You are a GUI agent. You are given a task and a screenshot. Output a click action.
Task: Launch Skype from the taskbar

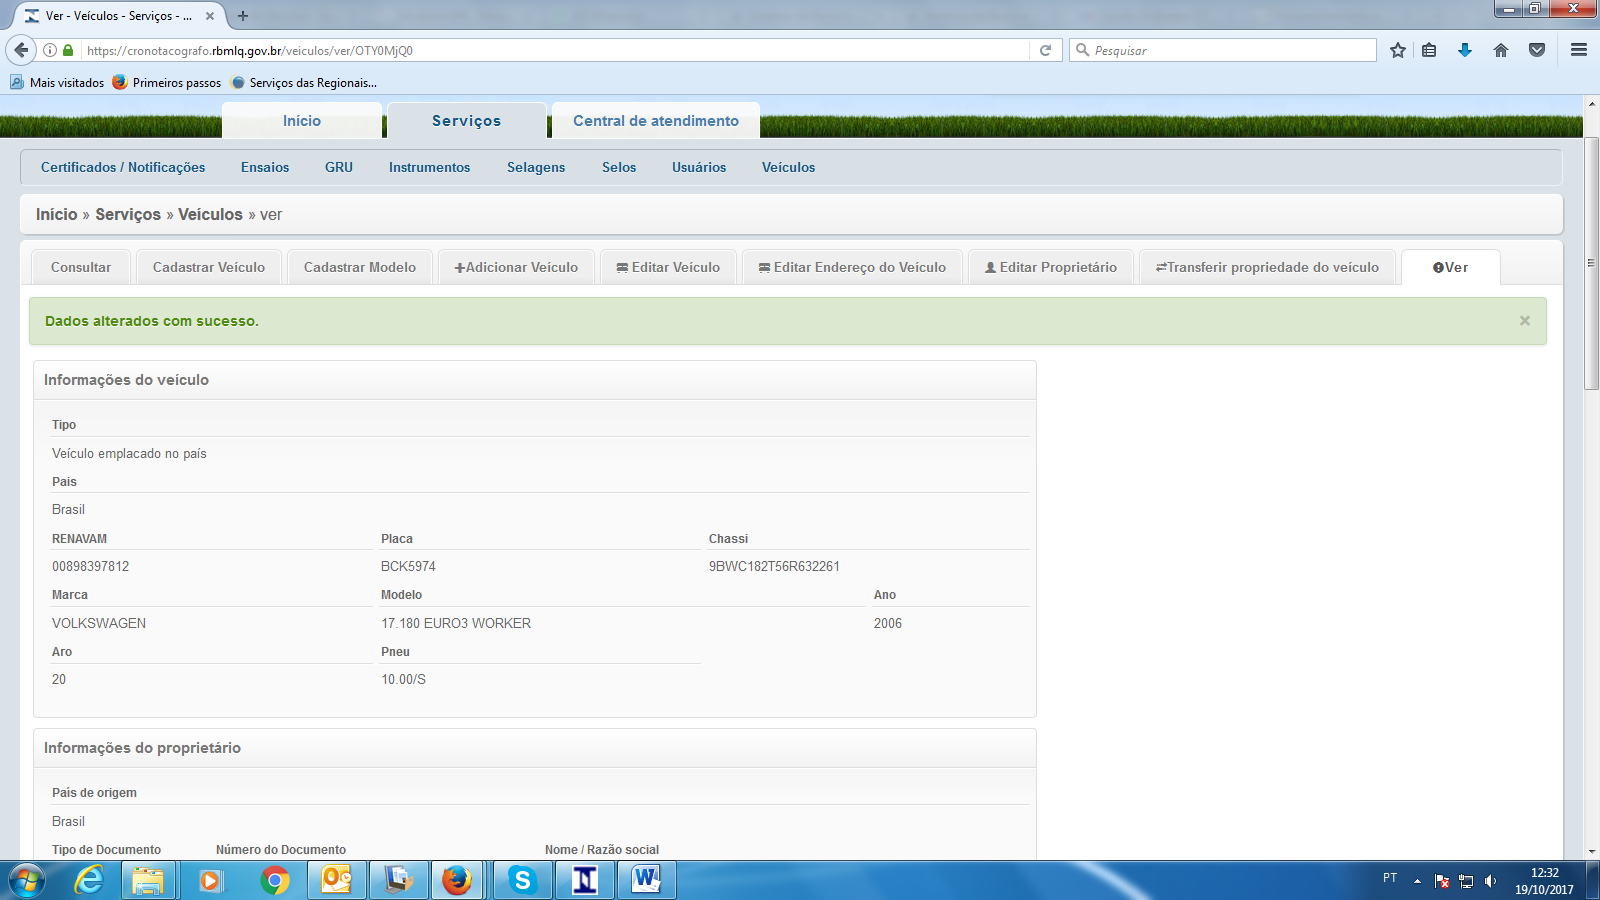point(523,881)
